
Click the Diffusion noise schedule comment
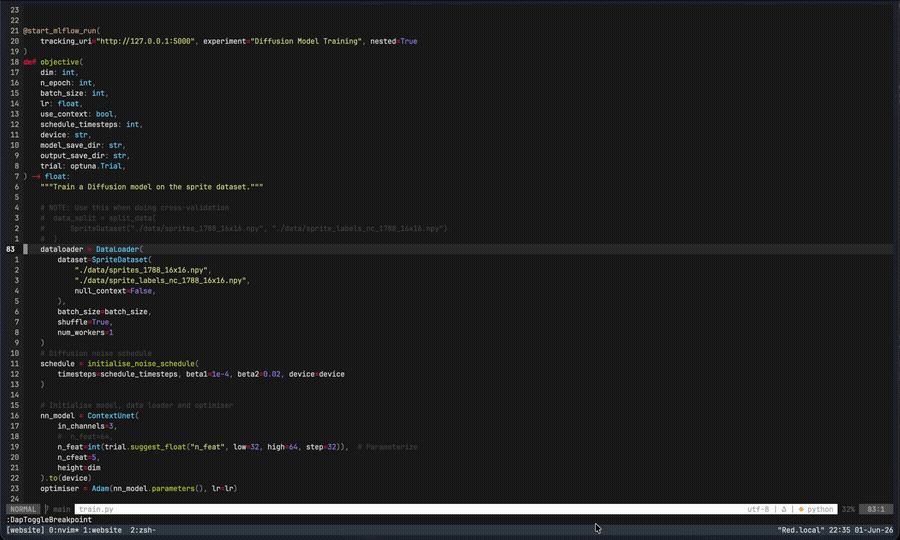[96, 353]
